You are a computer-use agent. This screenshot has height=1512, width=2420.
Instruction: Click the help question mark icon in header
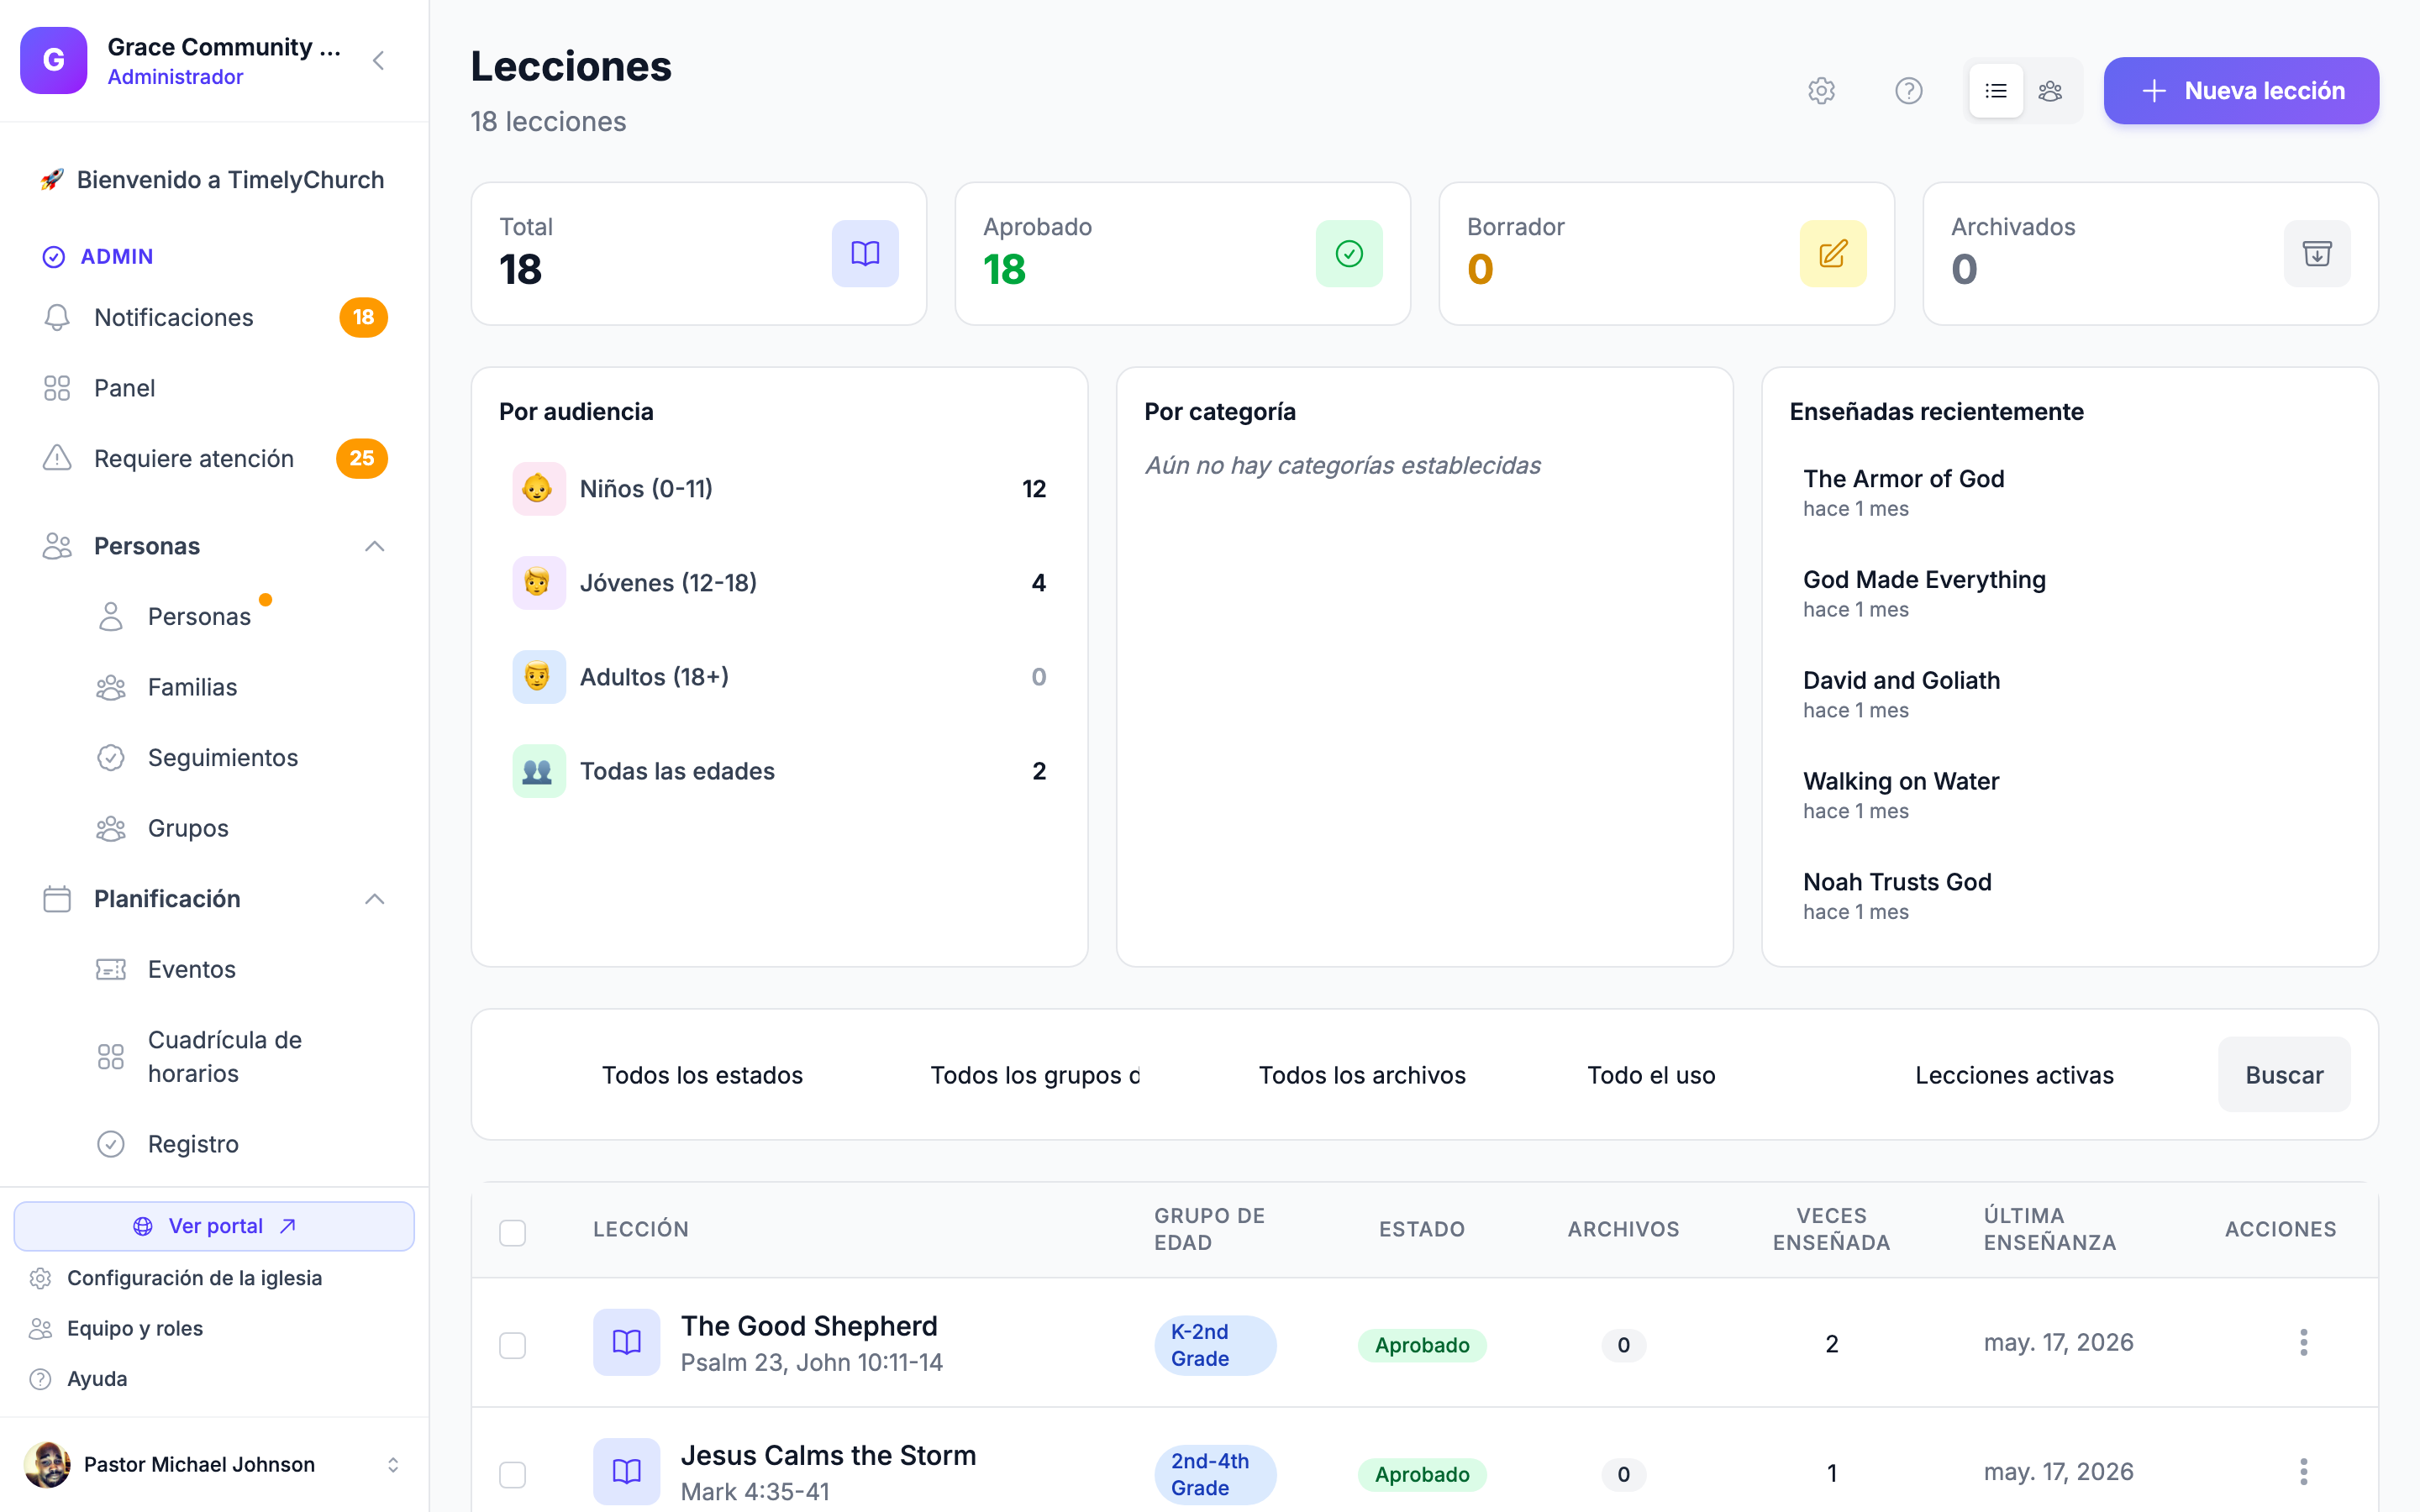(x=1908, y=91)
